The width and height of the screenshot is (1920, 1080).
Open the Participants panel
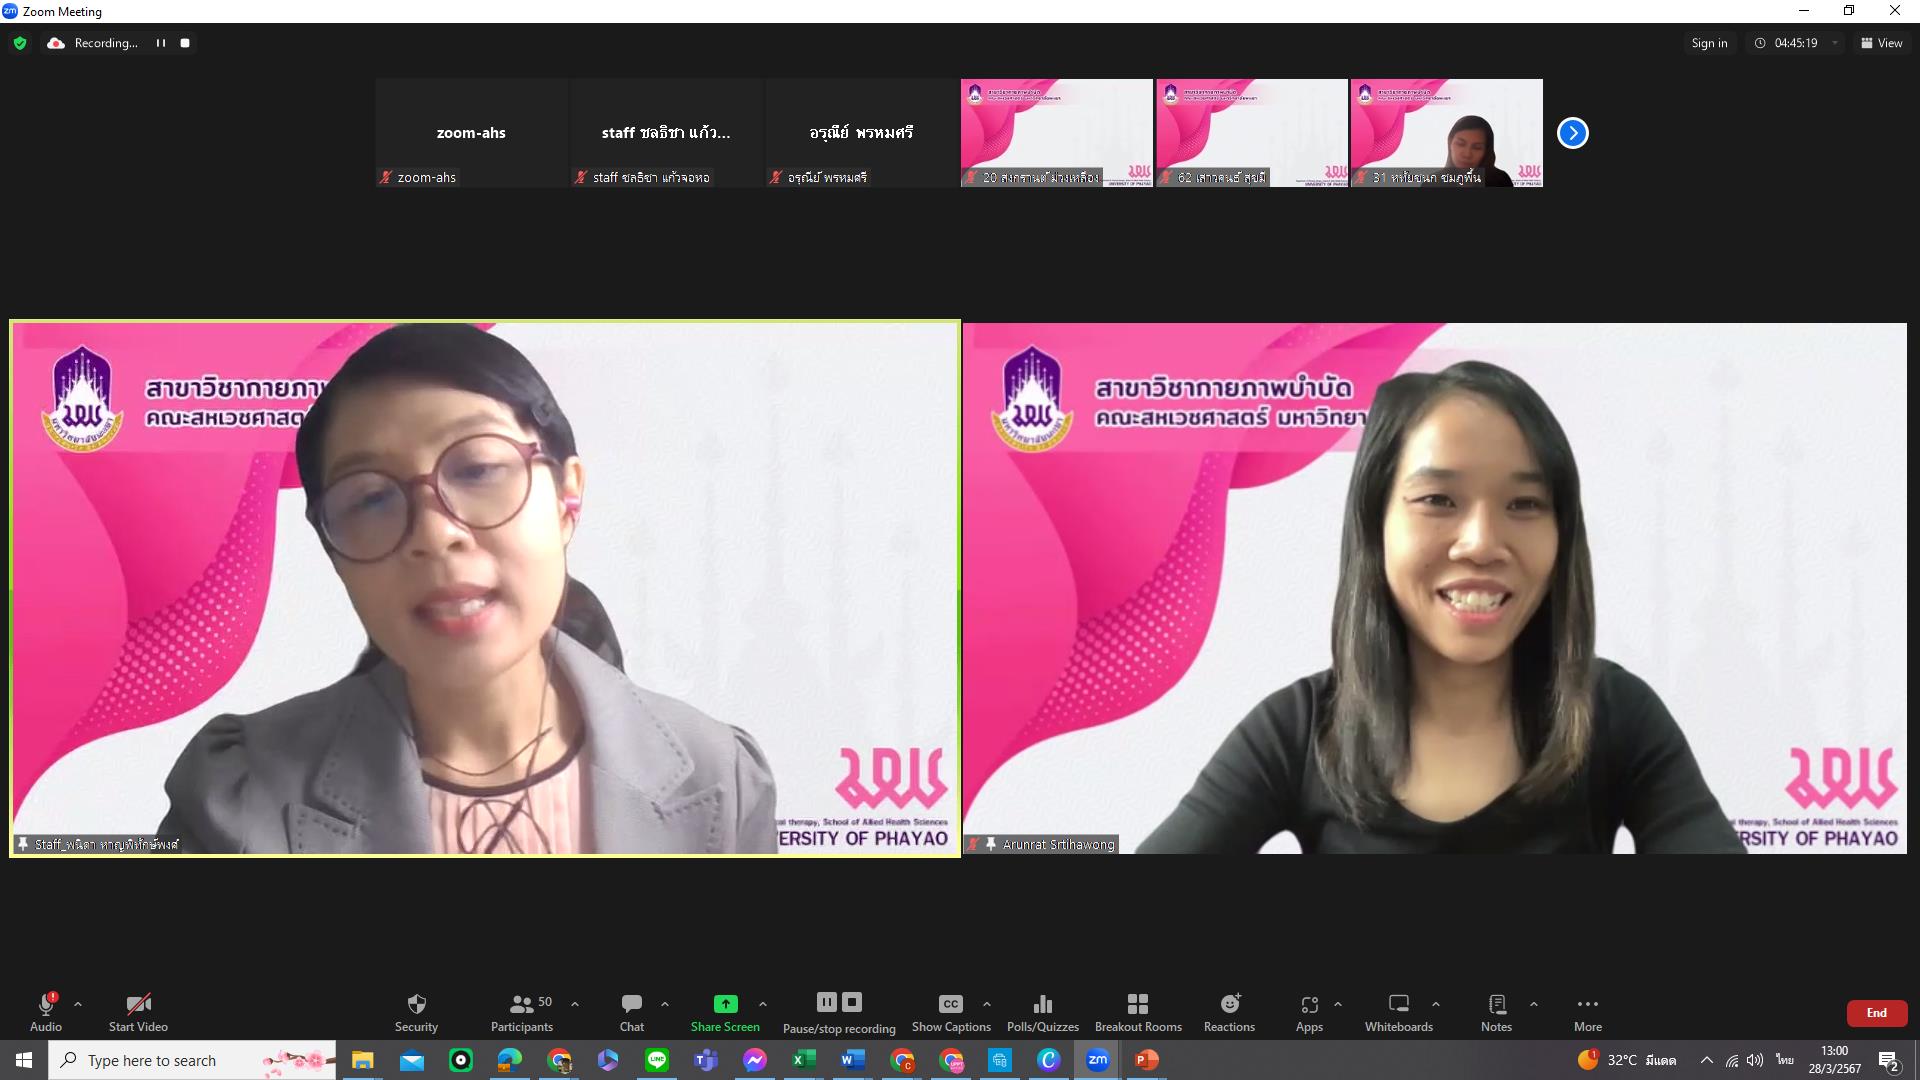click(521, 1012)
